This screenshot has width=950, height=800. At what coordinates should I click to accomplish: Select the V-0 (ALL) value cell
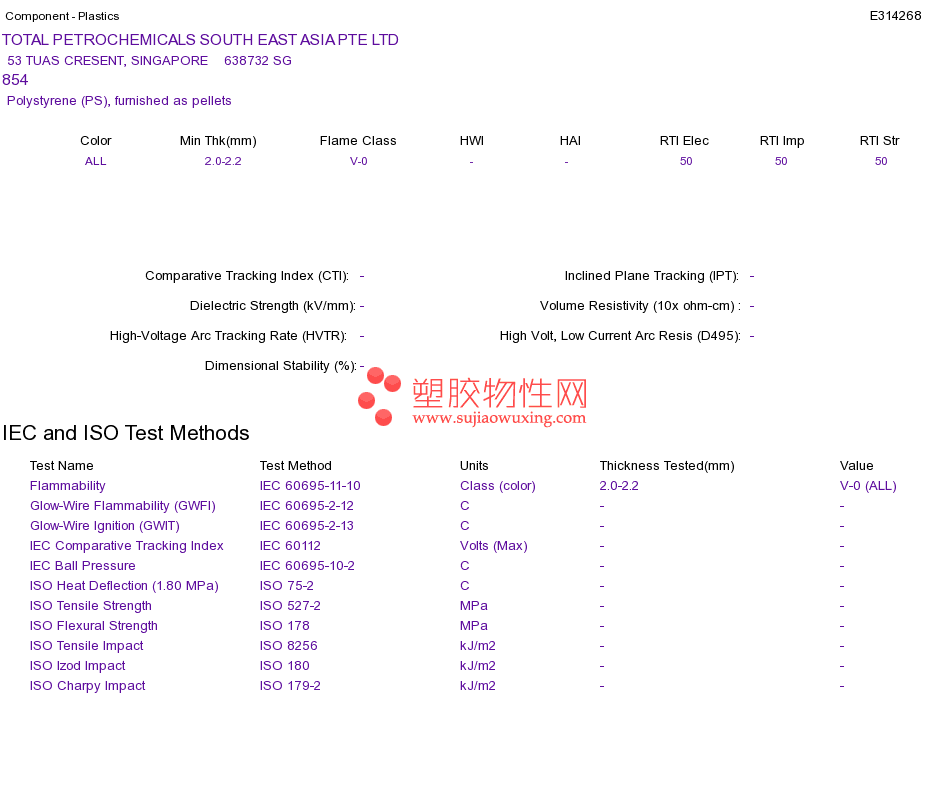[x=868, y=485]
